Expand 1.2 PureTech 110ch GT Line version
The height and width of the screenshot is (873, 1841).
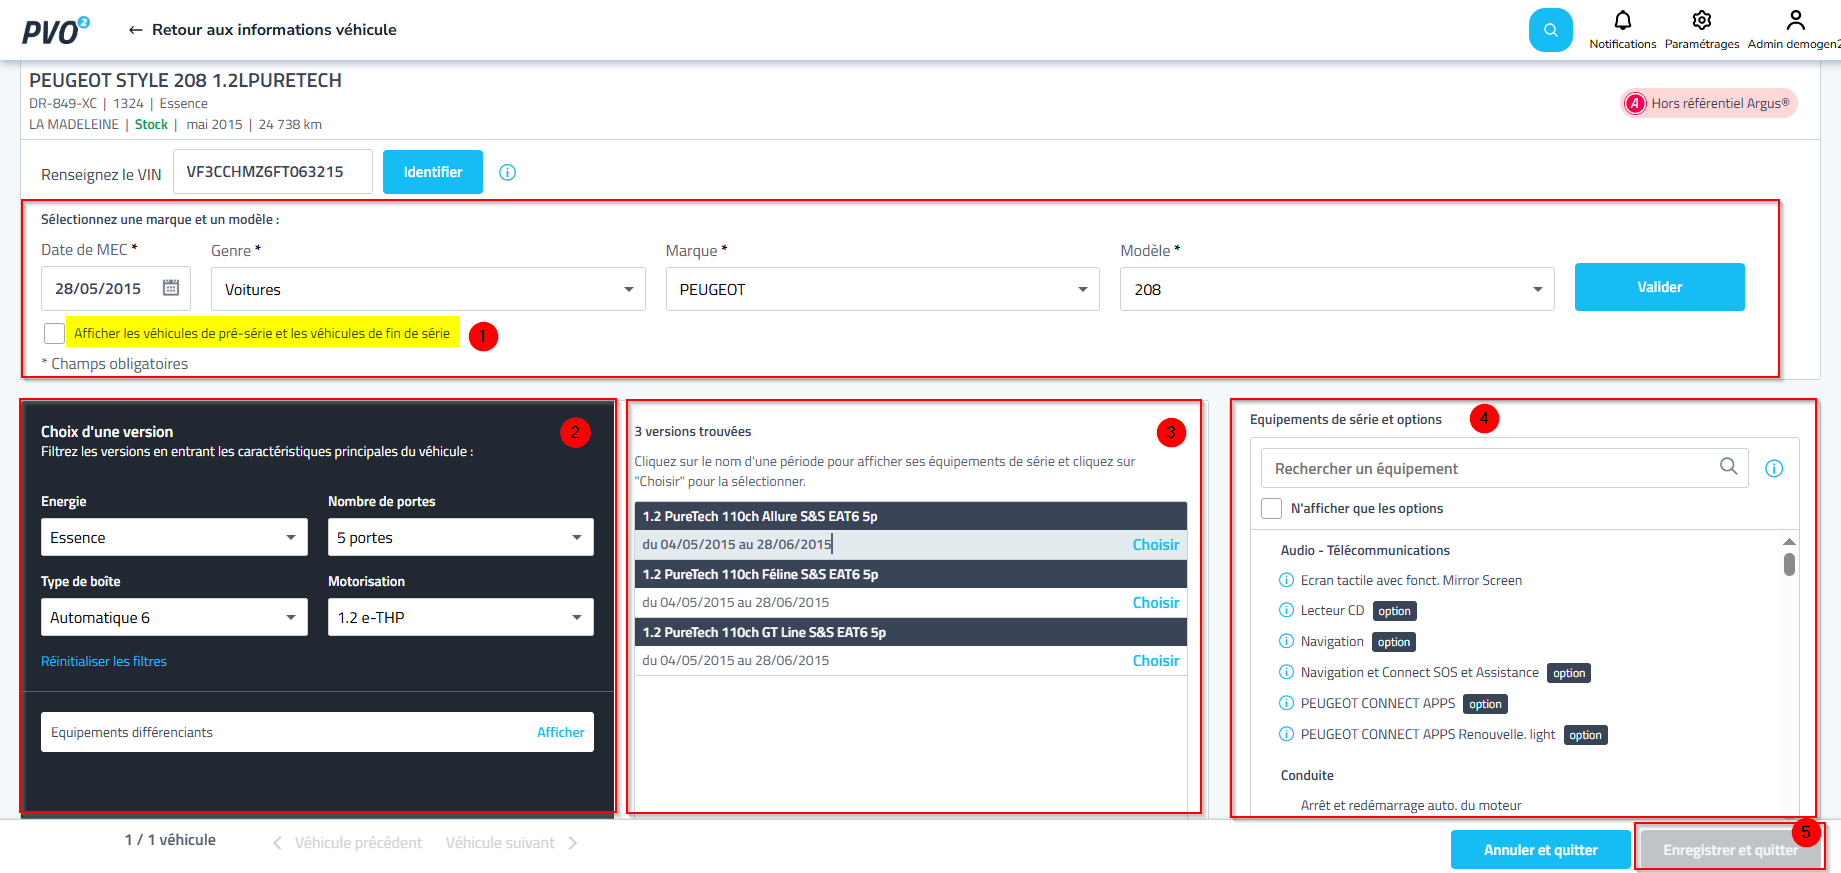[911, 632]
